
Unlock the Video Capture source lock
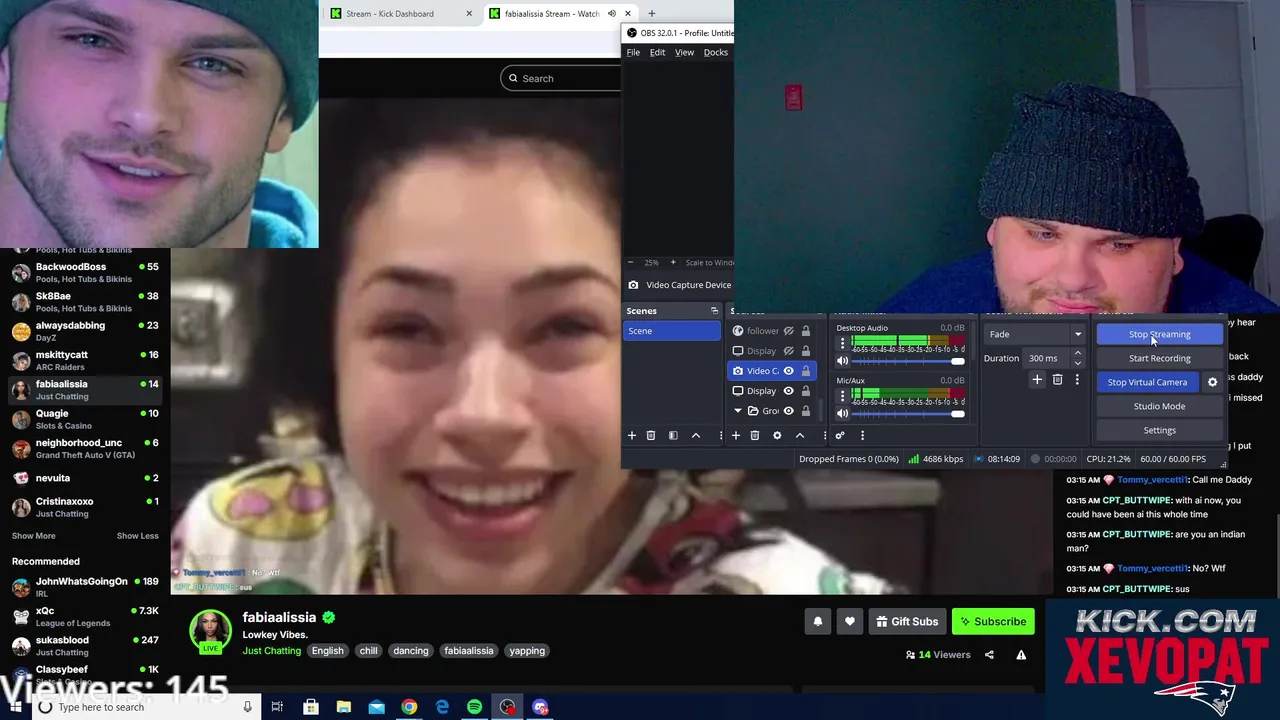(805, 371)
